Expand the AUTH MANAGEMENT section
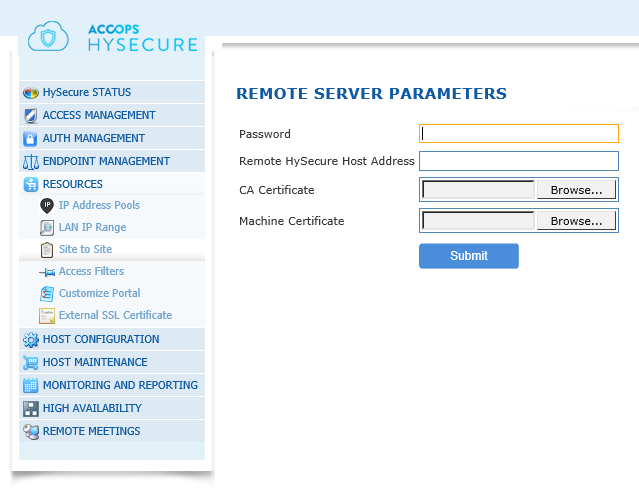The image size is (639, 498). pyautogui.click(x=112, y=138)
